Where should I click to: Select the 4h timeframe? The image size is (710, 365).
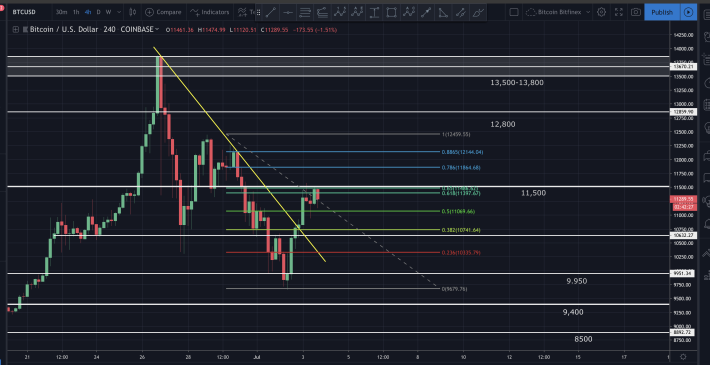click(88, 12)
